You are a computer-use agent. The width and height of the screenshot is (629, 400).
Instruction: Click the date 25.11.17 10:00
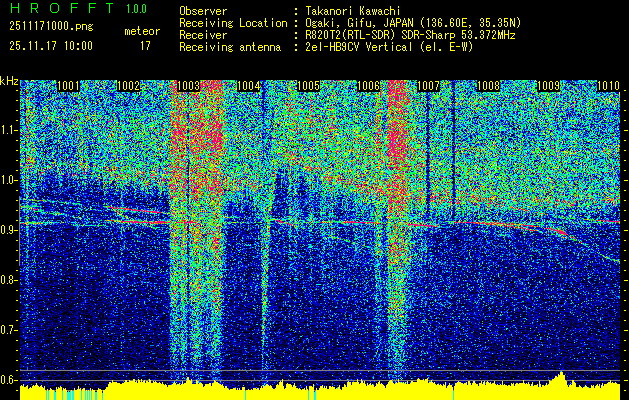coord(51,46)
